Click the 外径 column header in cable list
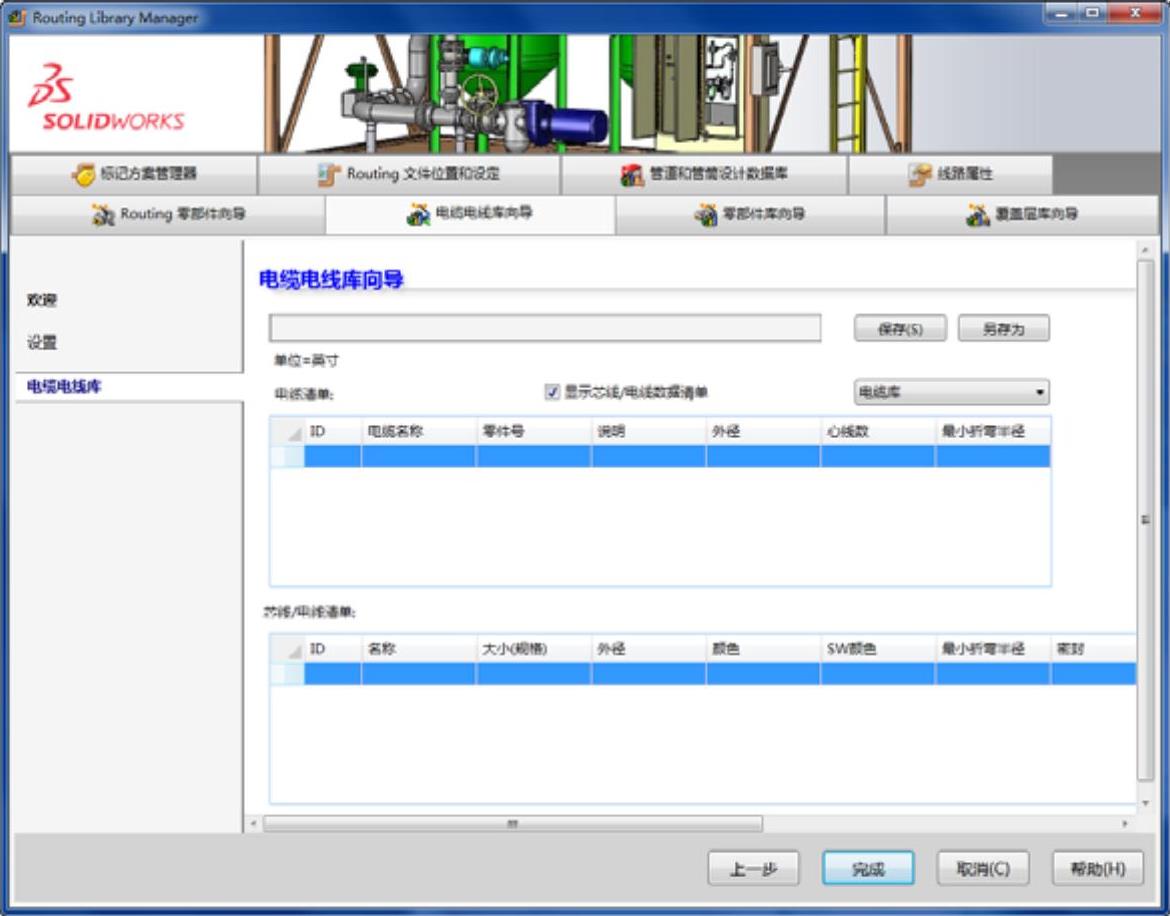Screen dimensions: 1170x916 762,431
